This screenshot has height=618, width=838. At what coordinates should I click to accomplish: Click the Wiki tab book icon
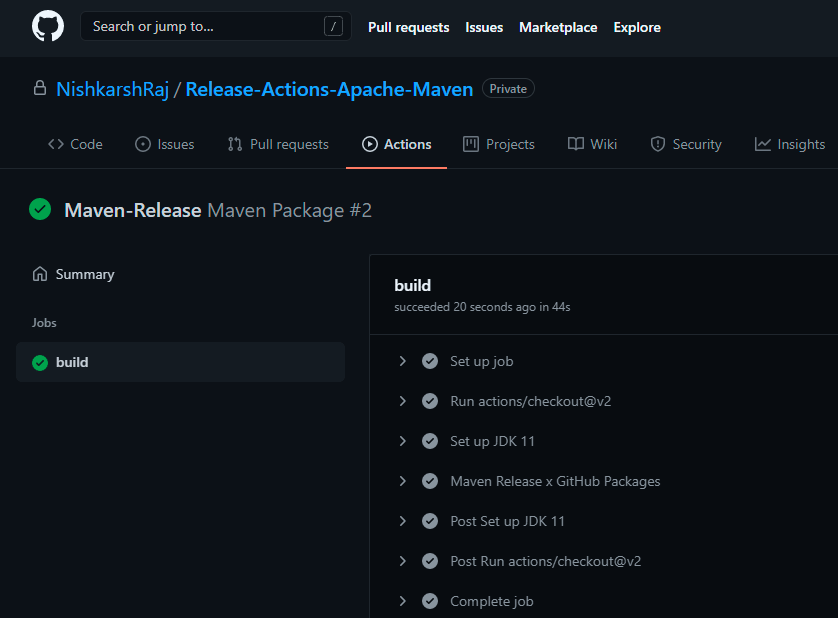coord(576,144)
